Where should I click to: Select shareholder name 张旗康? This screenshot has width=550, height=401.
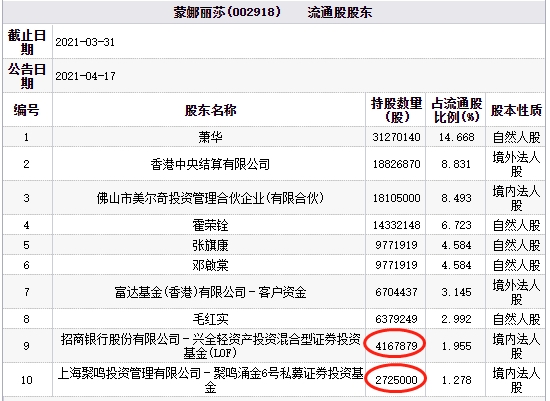pyautogui.click(x=210, y=245)
